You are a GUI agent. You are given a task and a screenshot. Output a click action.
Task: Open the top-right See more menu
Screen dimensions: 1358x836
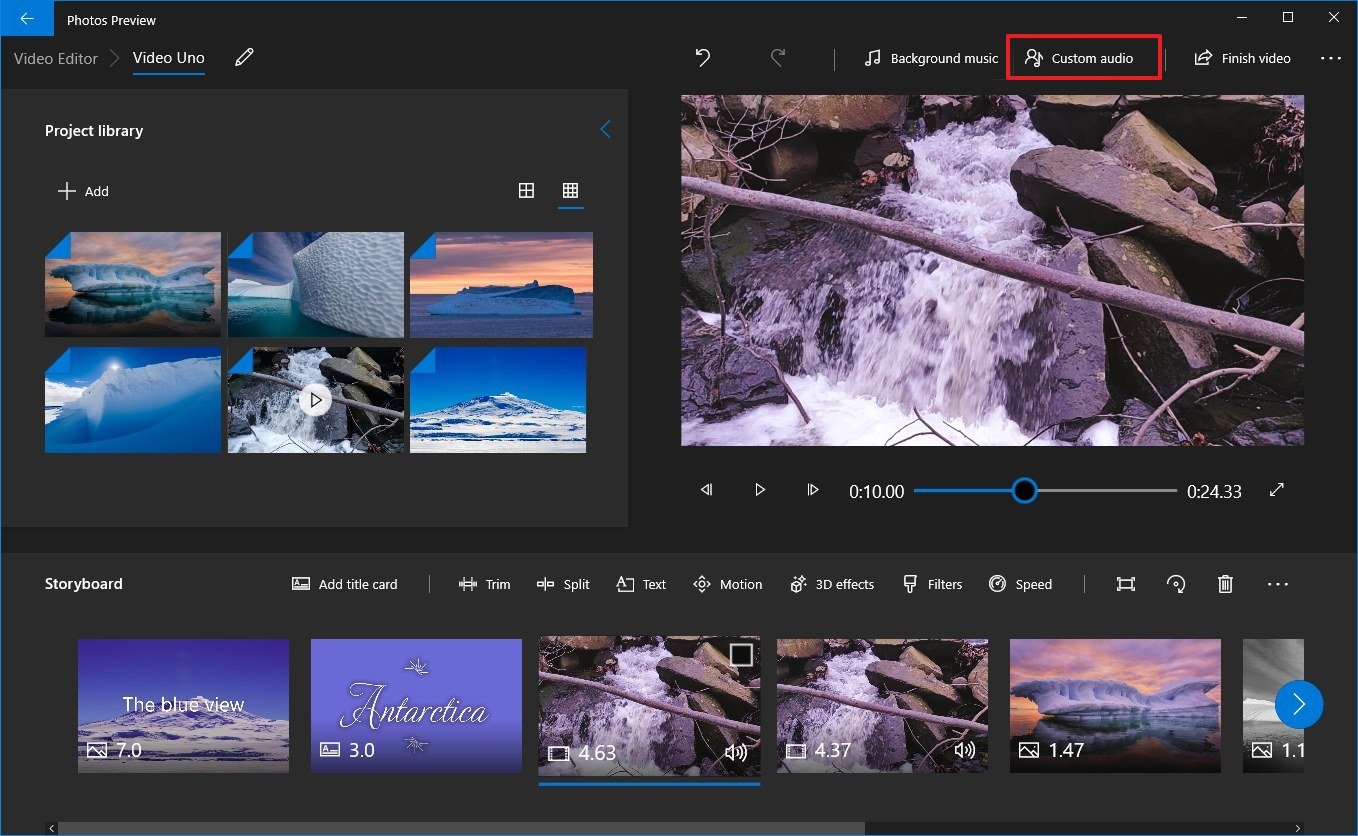coord(1330,58)
